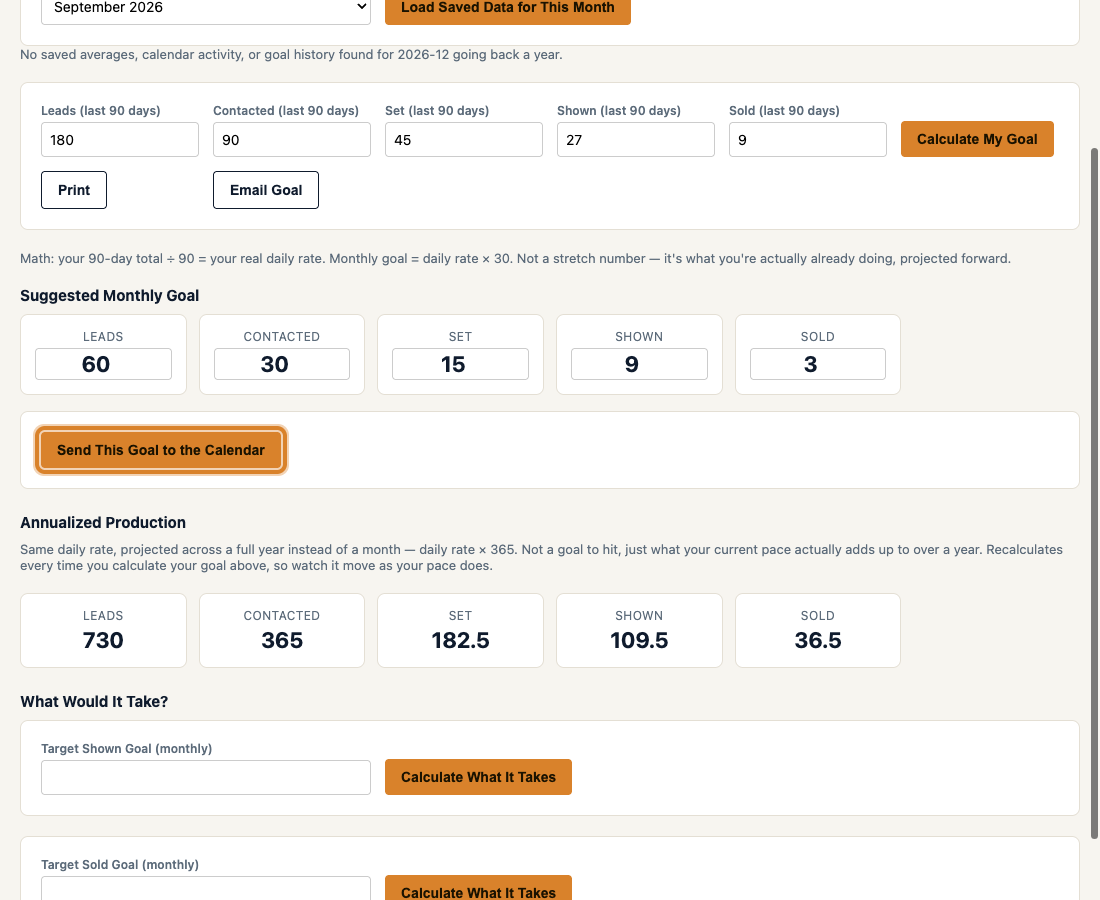The image size is (1100, 900).
Task: Click the Suggested Monthly Goal heading
Action: (x=109, y=296)
